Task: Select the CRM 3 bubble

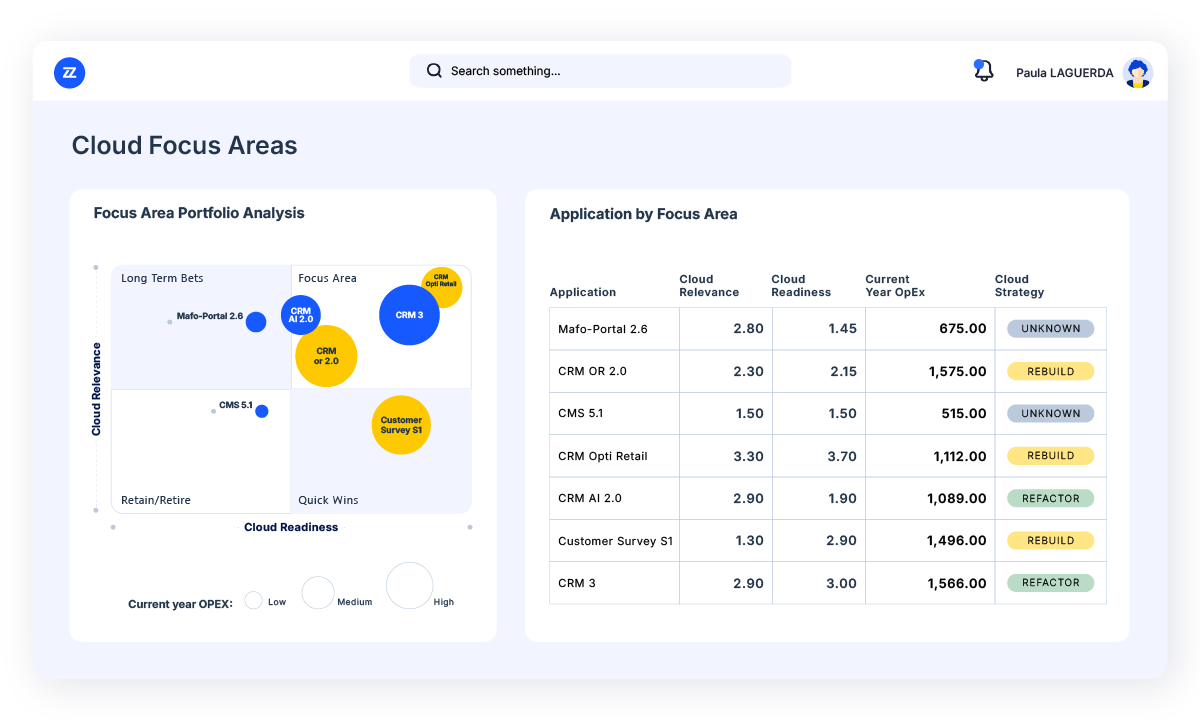Action: click(410, 315)
